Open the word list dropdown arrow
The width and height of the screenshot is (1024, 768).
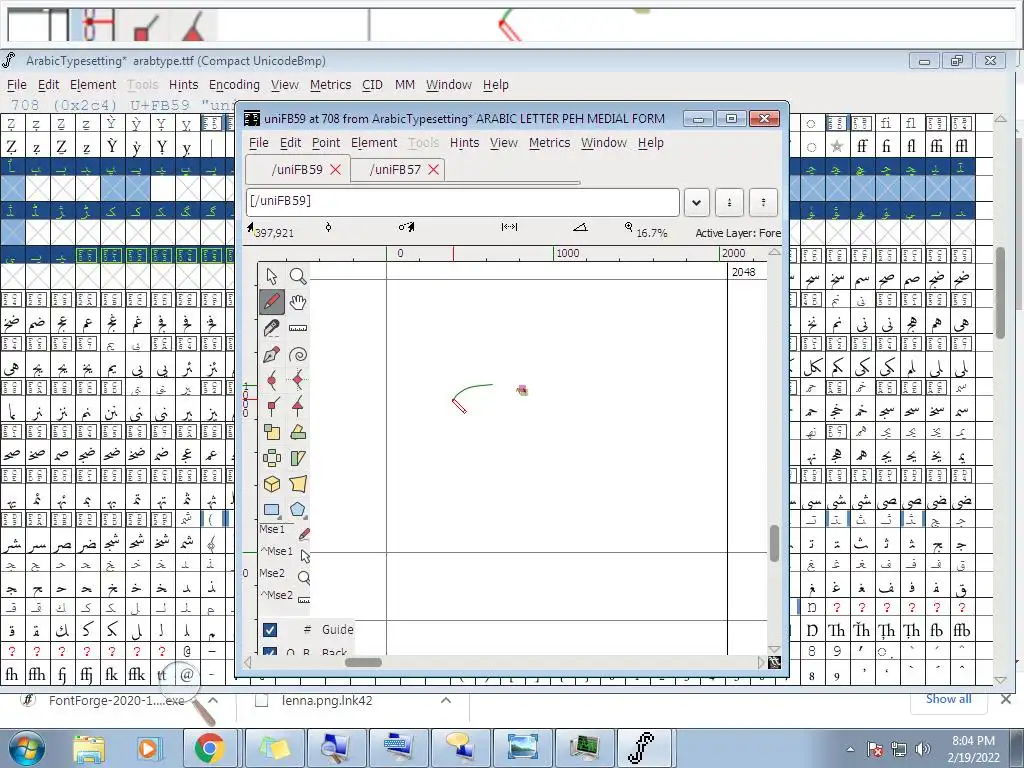pos(697,202)
